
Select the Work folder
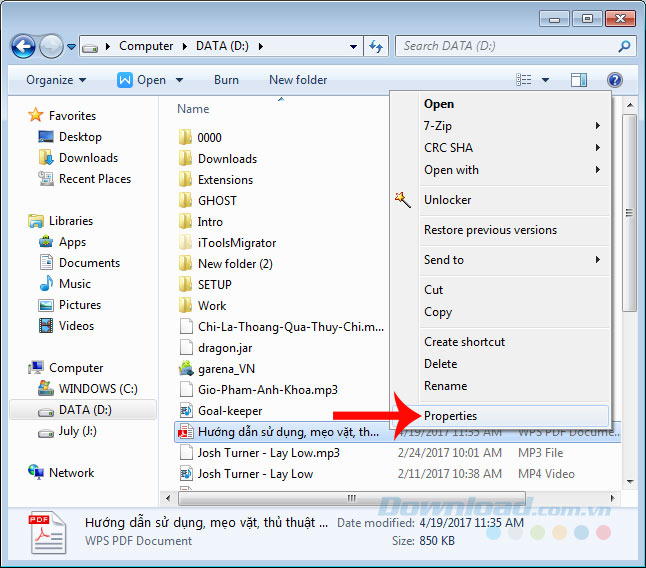(212, 306)
